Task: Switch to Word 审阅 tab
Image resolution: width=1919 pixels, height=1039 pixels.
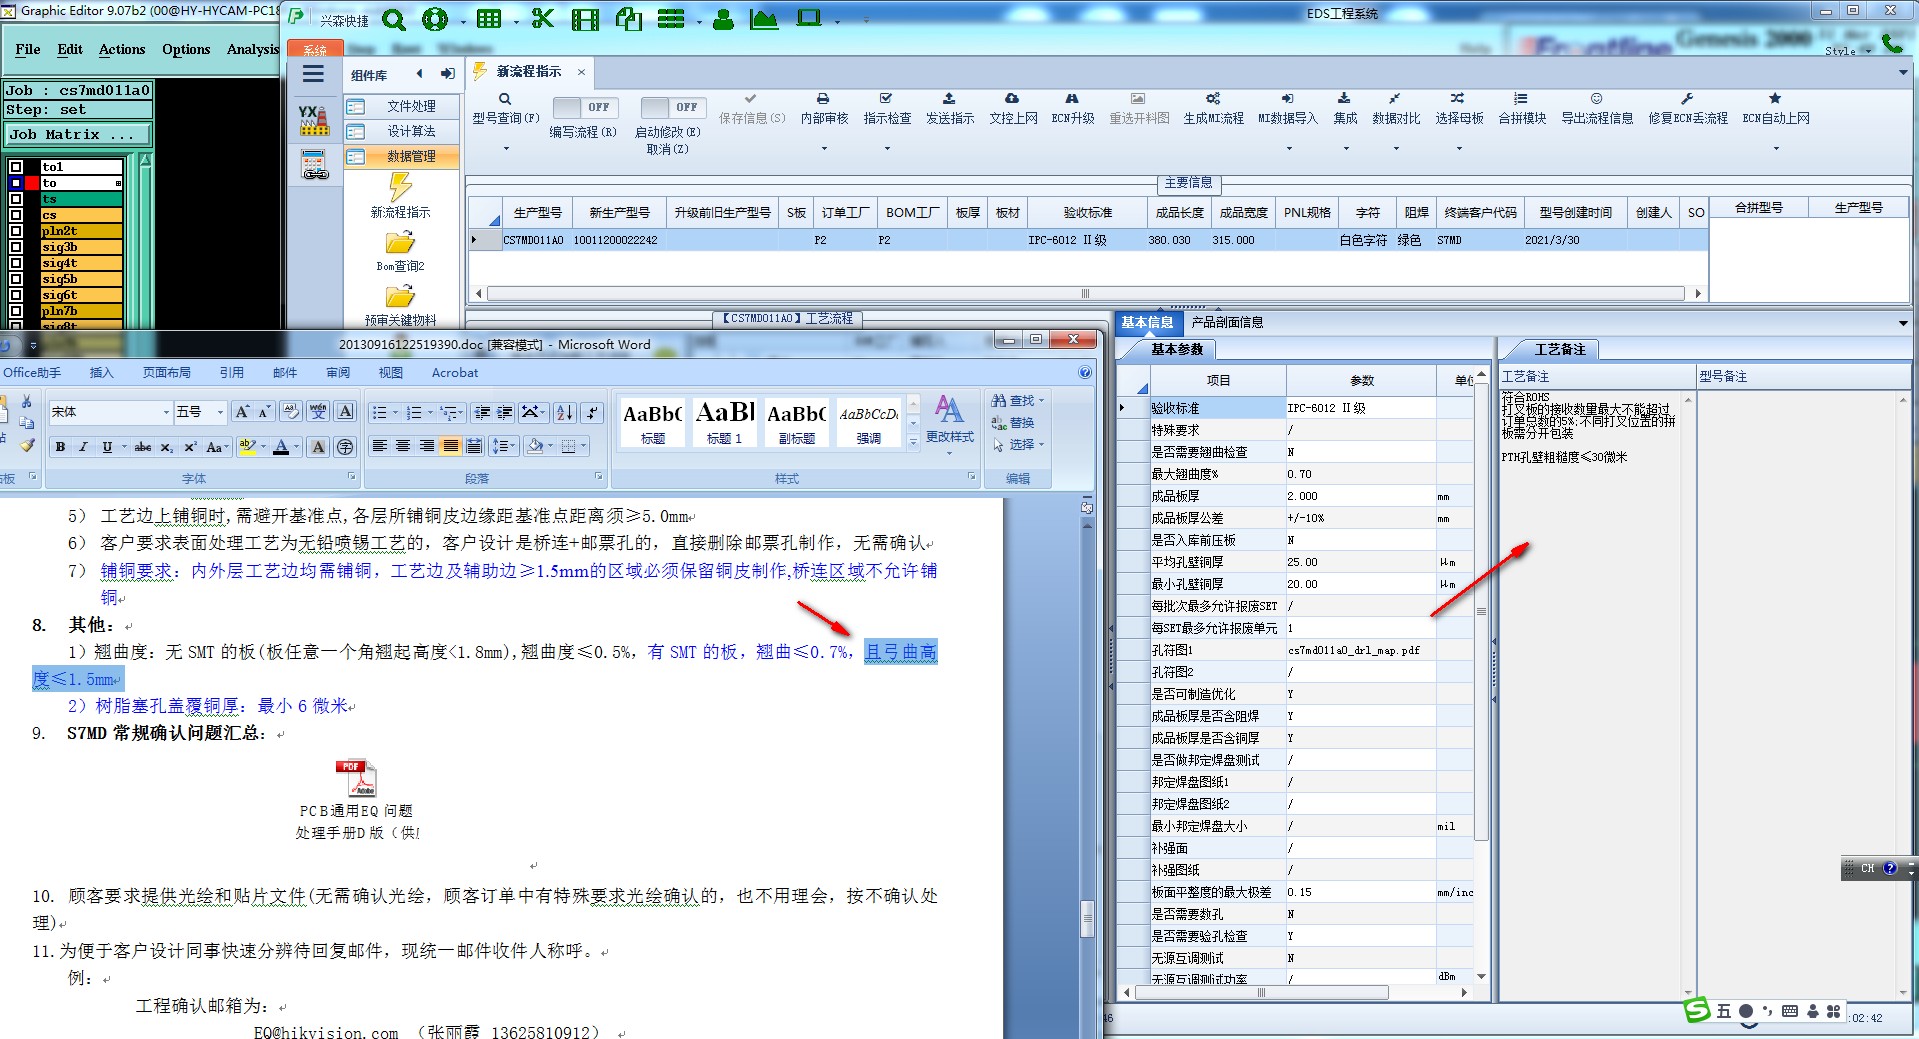Action: (x=338, y=373)
